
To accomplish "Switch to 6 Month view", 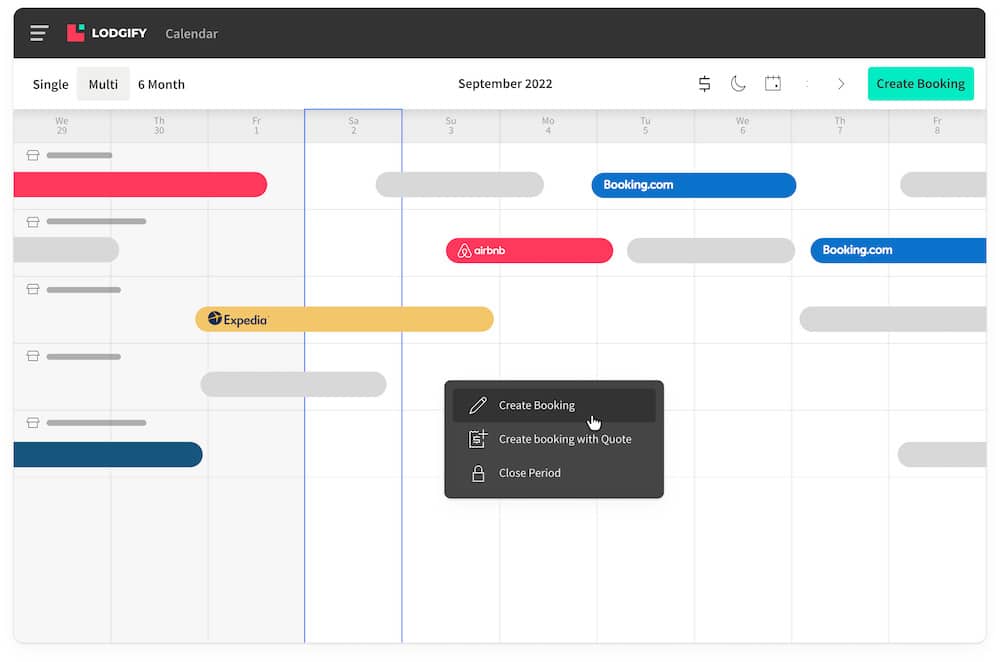I will [161, 84].
